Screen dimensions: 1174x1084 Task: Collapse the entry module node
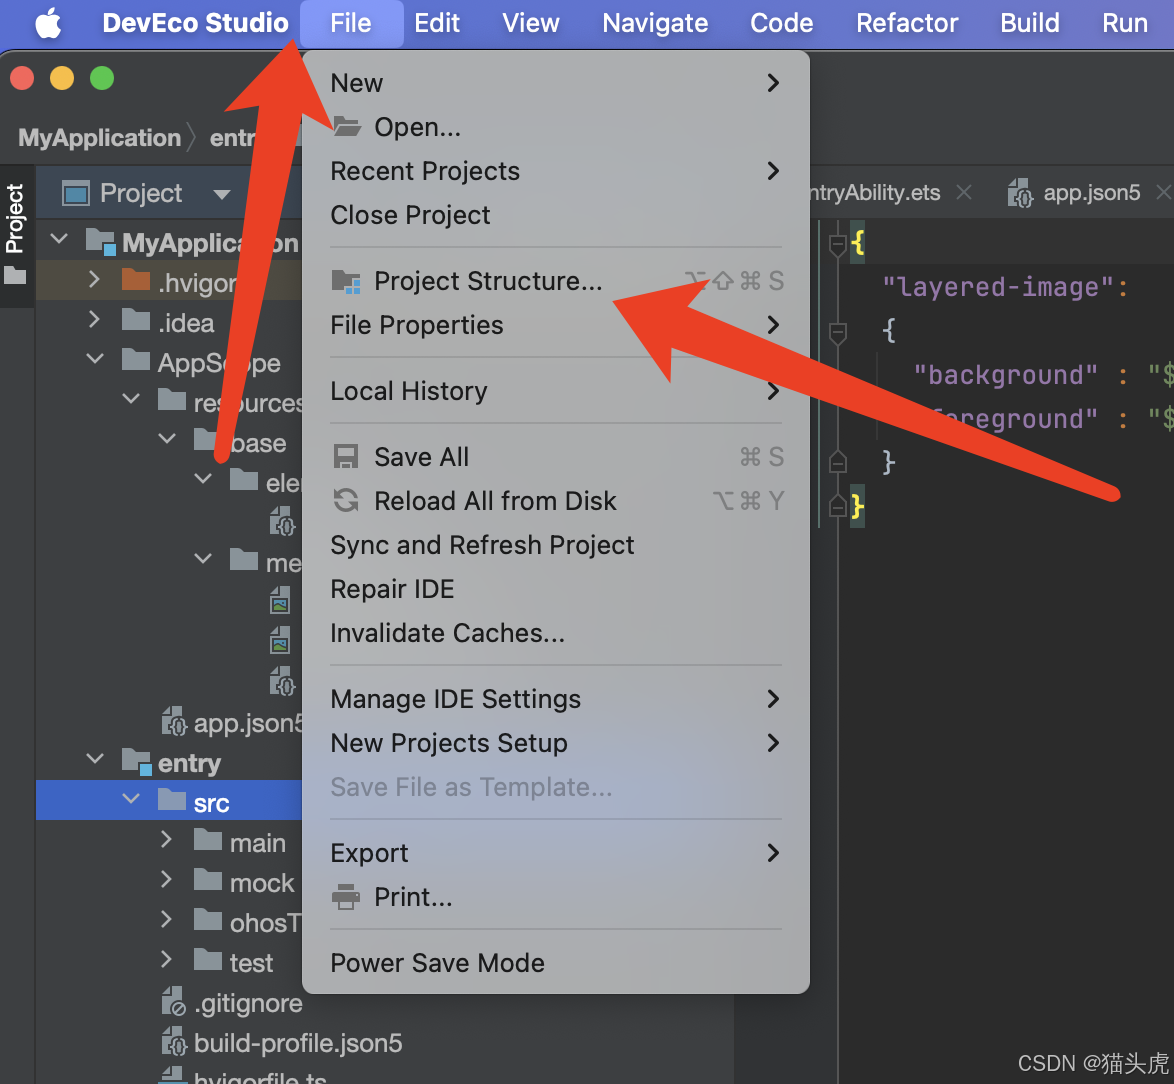click(95, 758)
